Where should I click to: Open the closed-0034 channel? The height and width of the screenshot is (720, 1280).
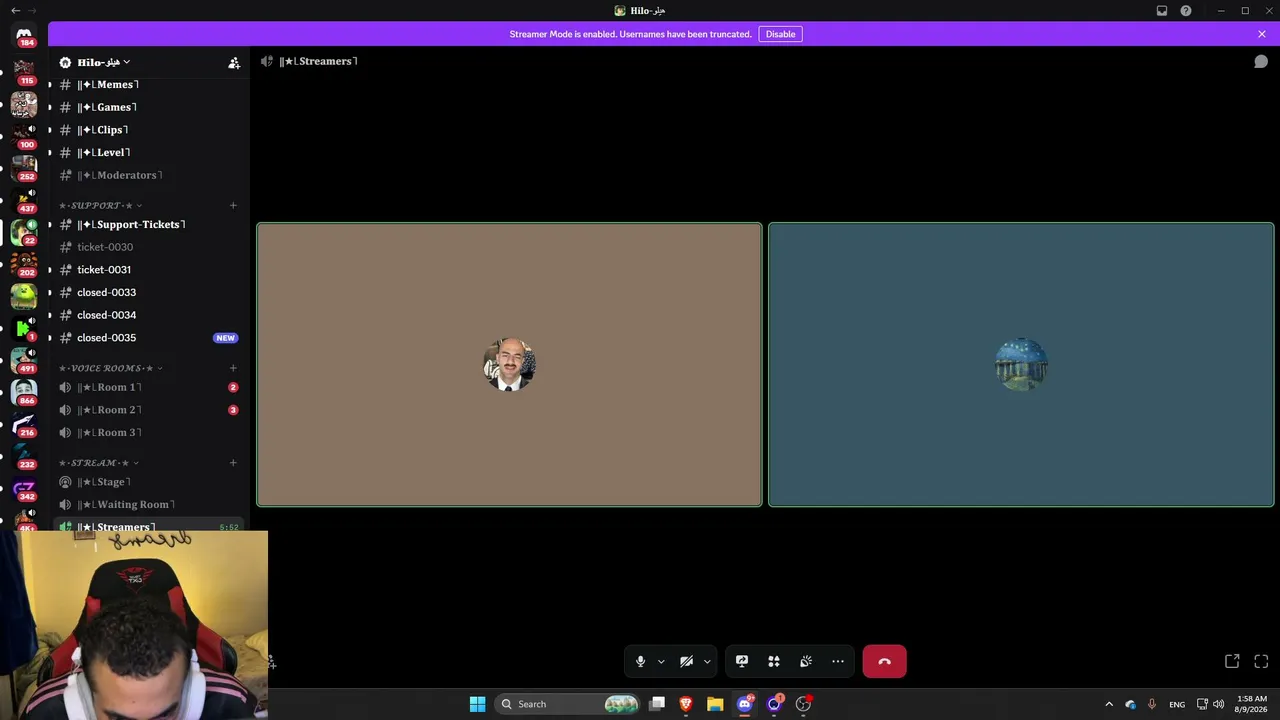149,315
